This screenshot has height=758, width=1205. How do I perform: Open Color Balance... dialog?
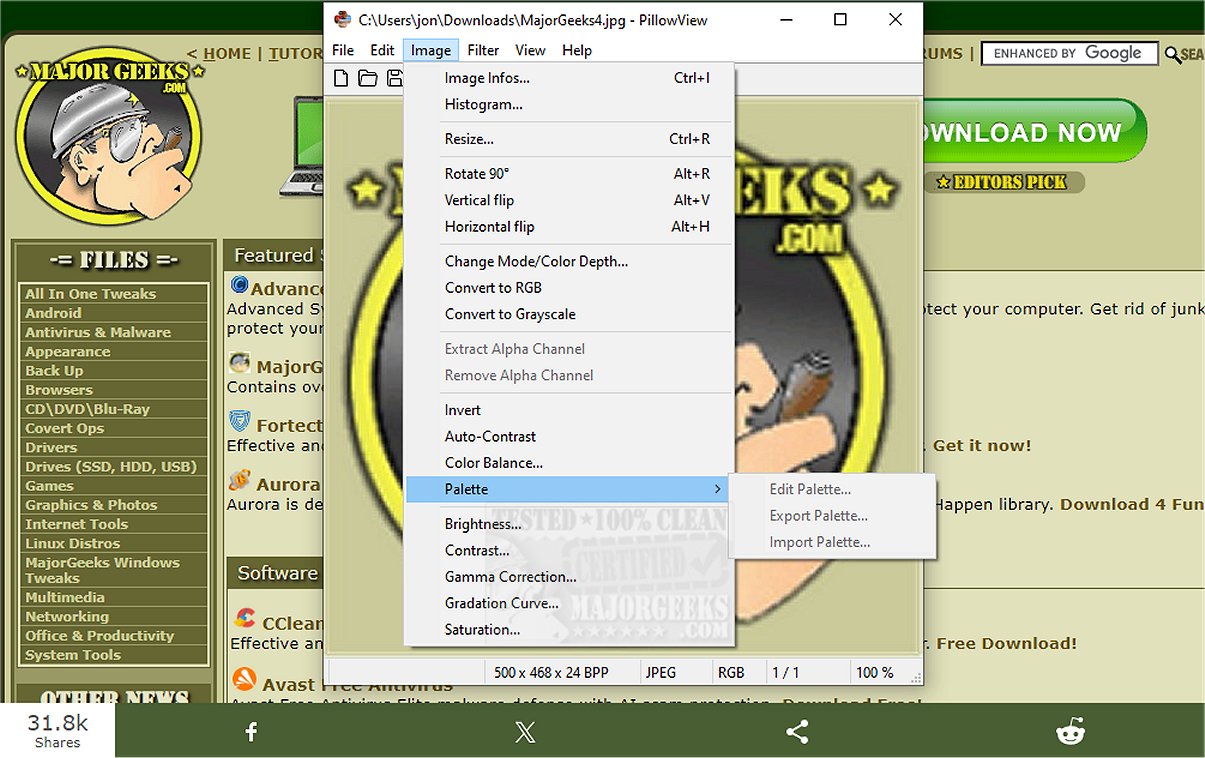click(x=569, y=463)
